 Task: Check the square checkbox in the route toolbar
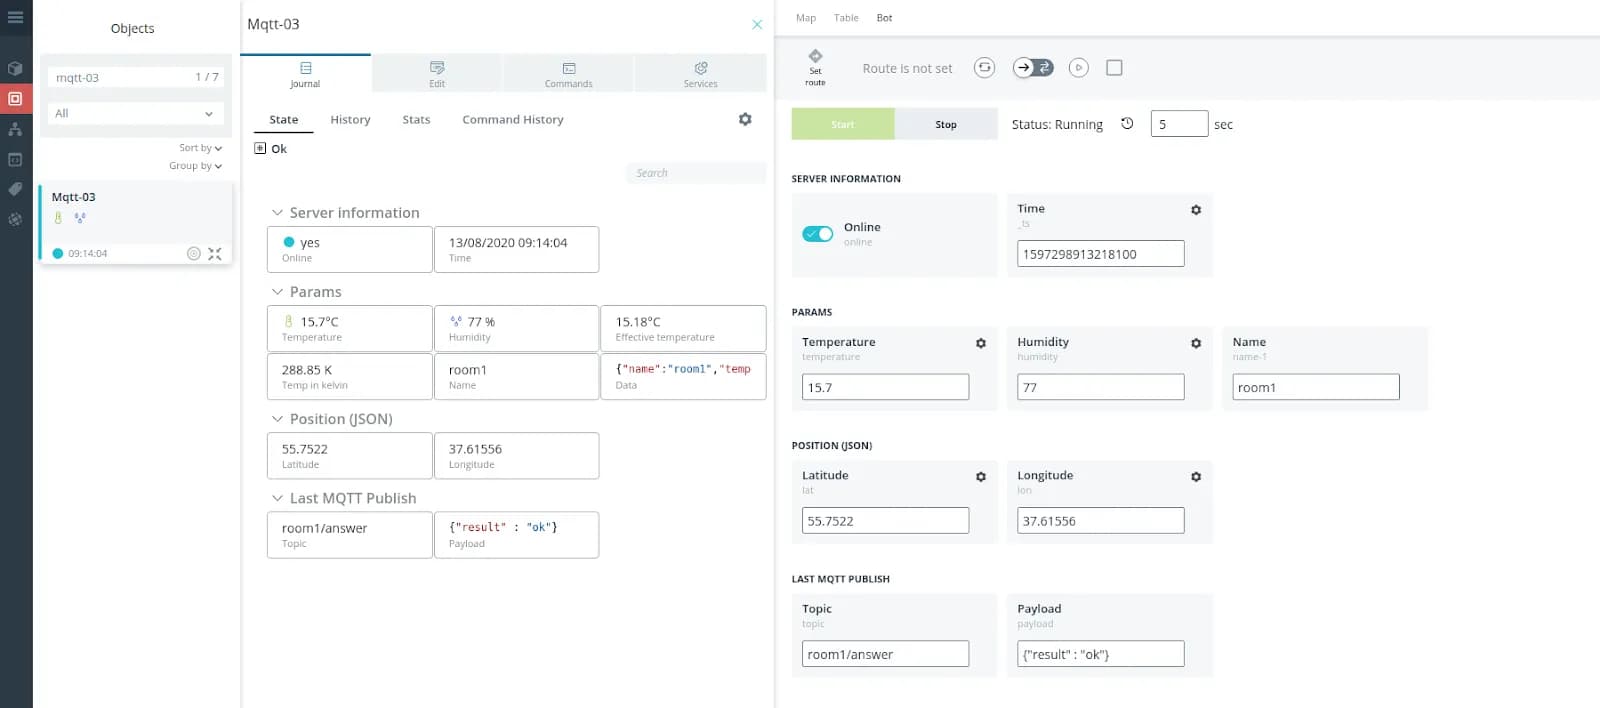[1114, 68]
